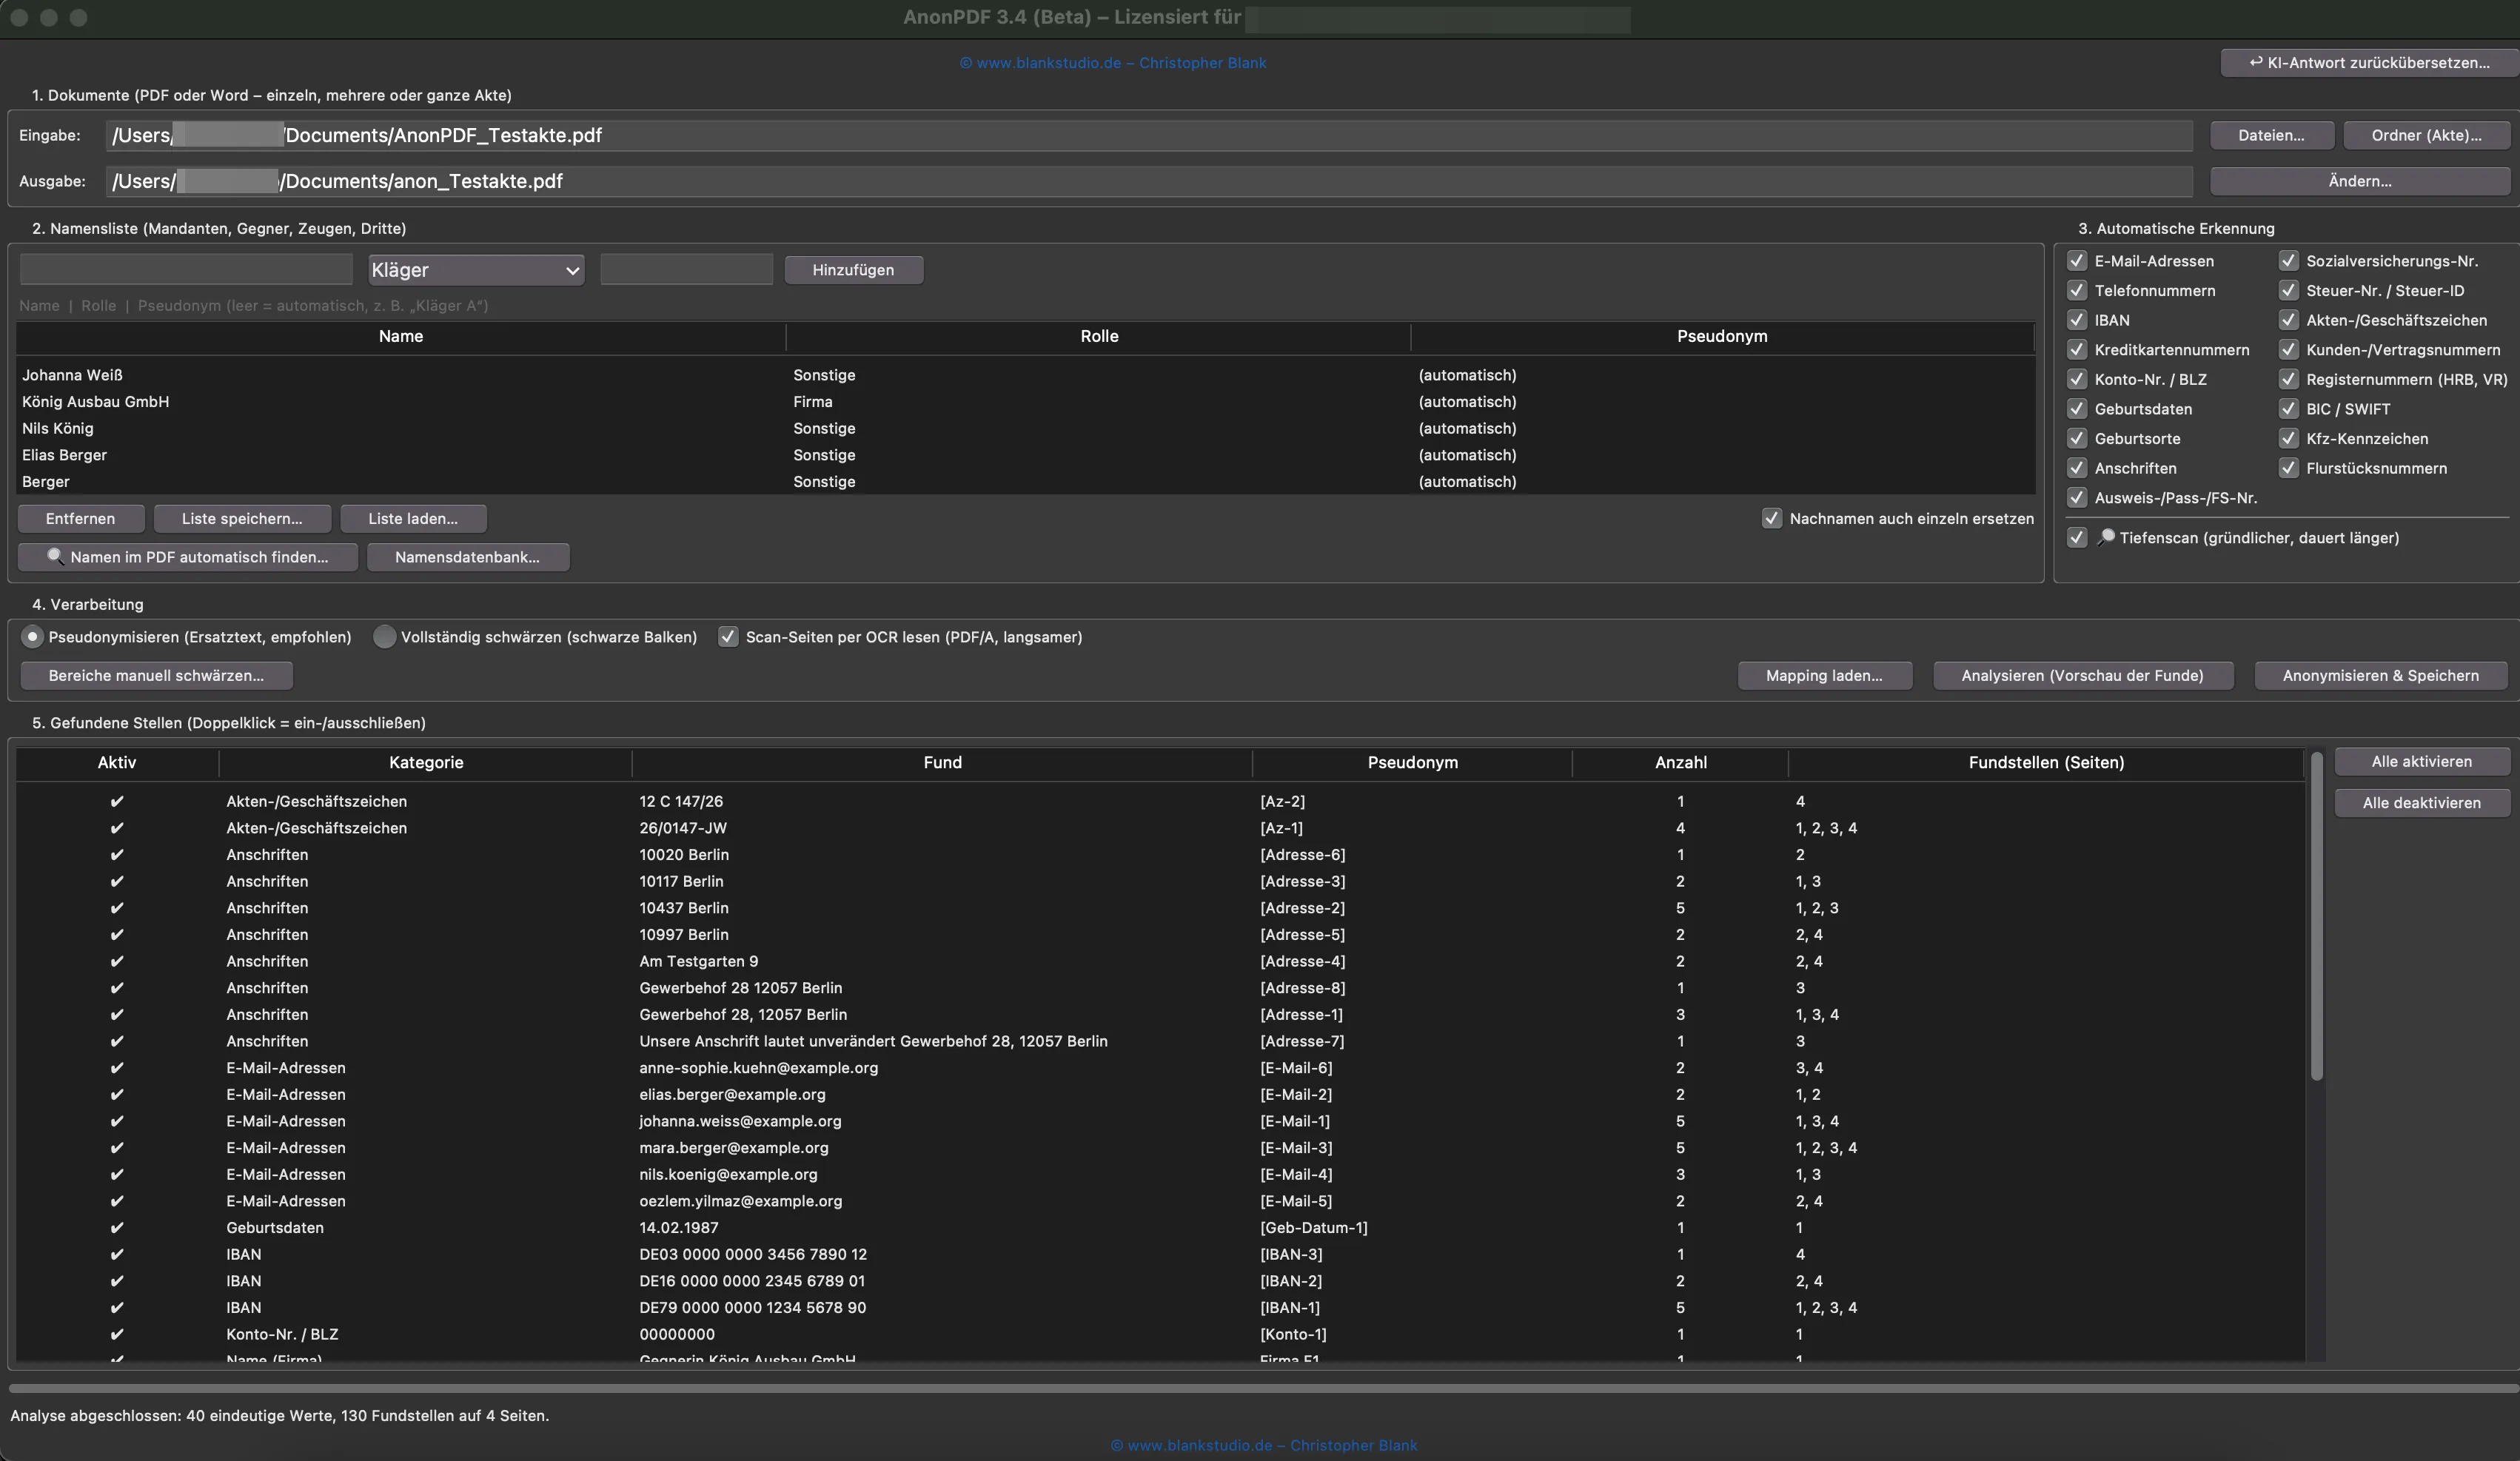
Task: Run Analysieren (Vorschau der Funde)
Action: click(2082, 675)
